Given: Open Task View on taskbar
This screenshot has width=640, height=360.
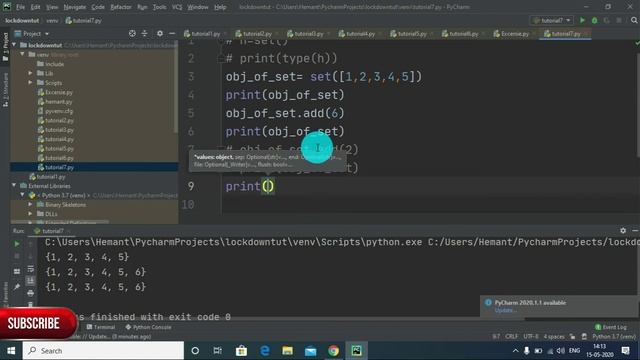Looking at the screenshot, I should click(218, 351).
